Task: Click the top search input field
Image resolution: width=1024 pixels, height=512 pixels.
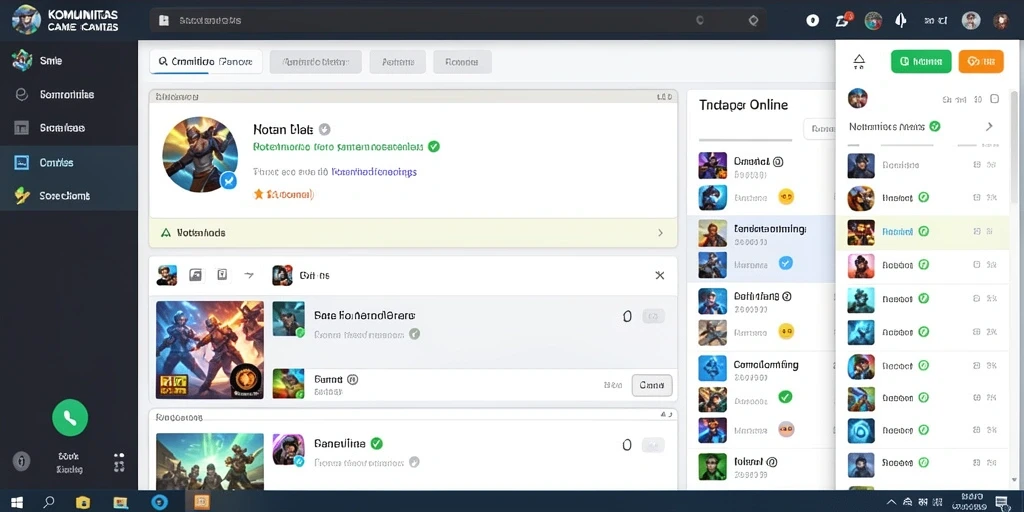Action: 457,20
